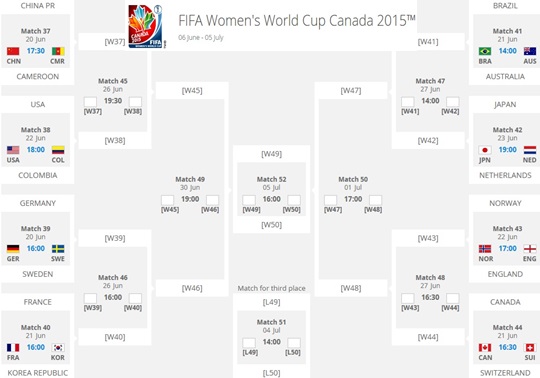Click the L50 score box in Match 51

294,343
